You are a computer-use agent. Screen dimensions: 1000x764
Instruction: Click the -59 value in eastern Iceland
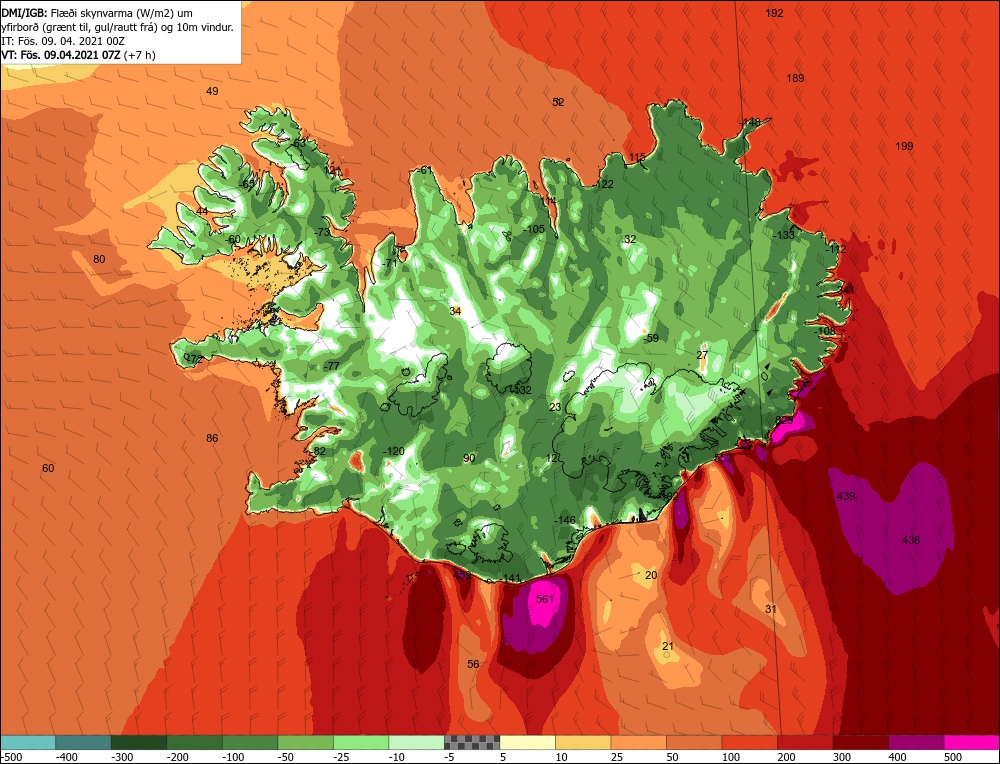[x=651, y=338]
